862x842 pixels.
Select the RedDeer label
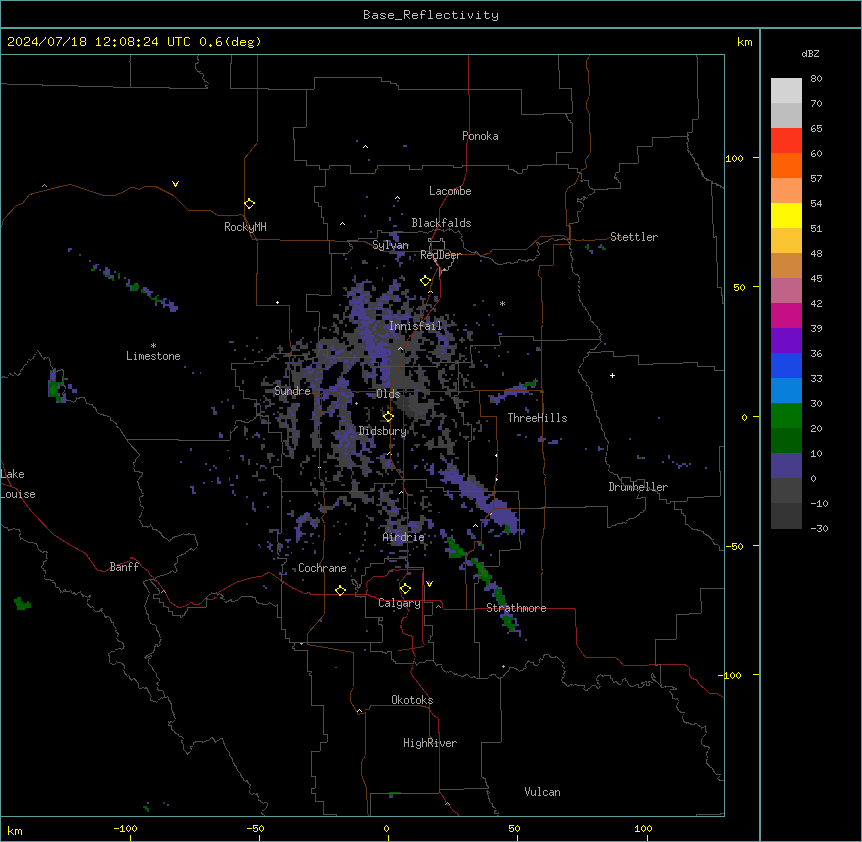click(440, 255)
